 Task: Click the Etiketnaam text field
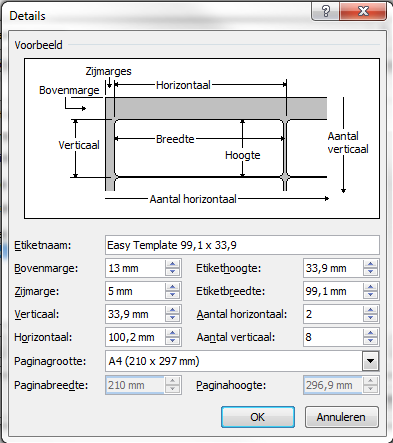[x=242, y=245]
